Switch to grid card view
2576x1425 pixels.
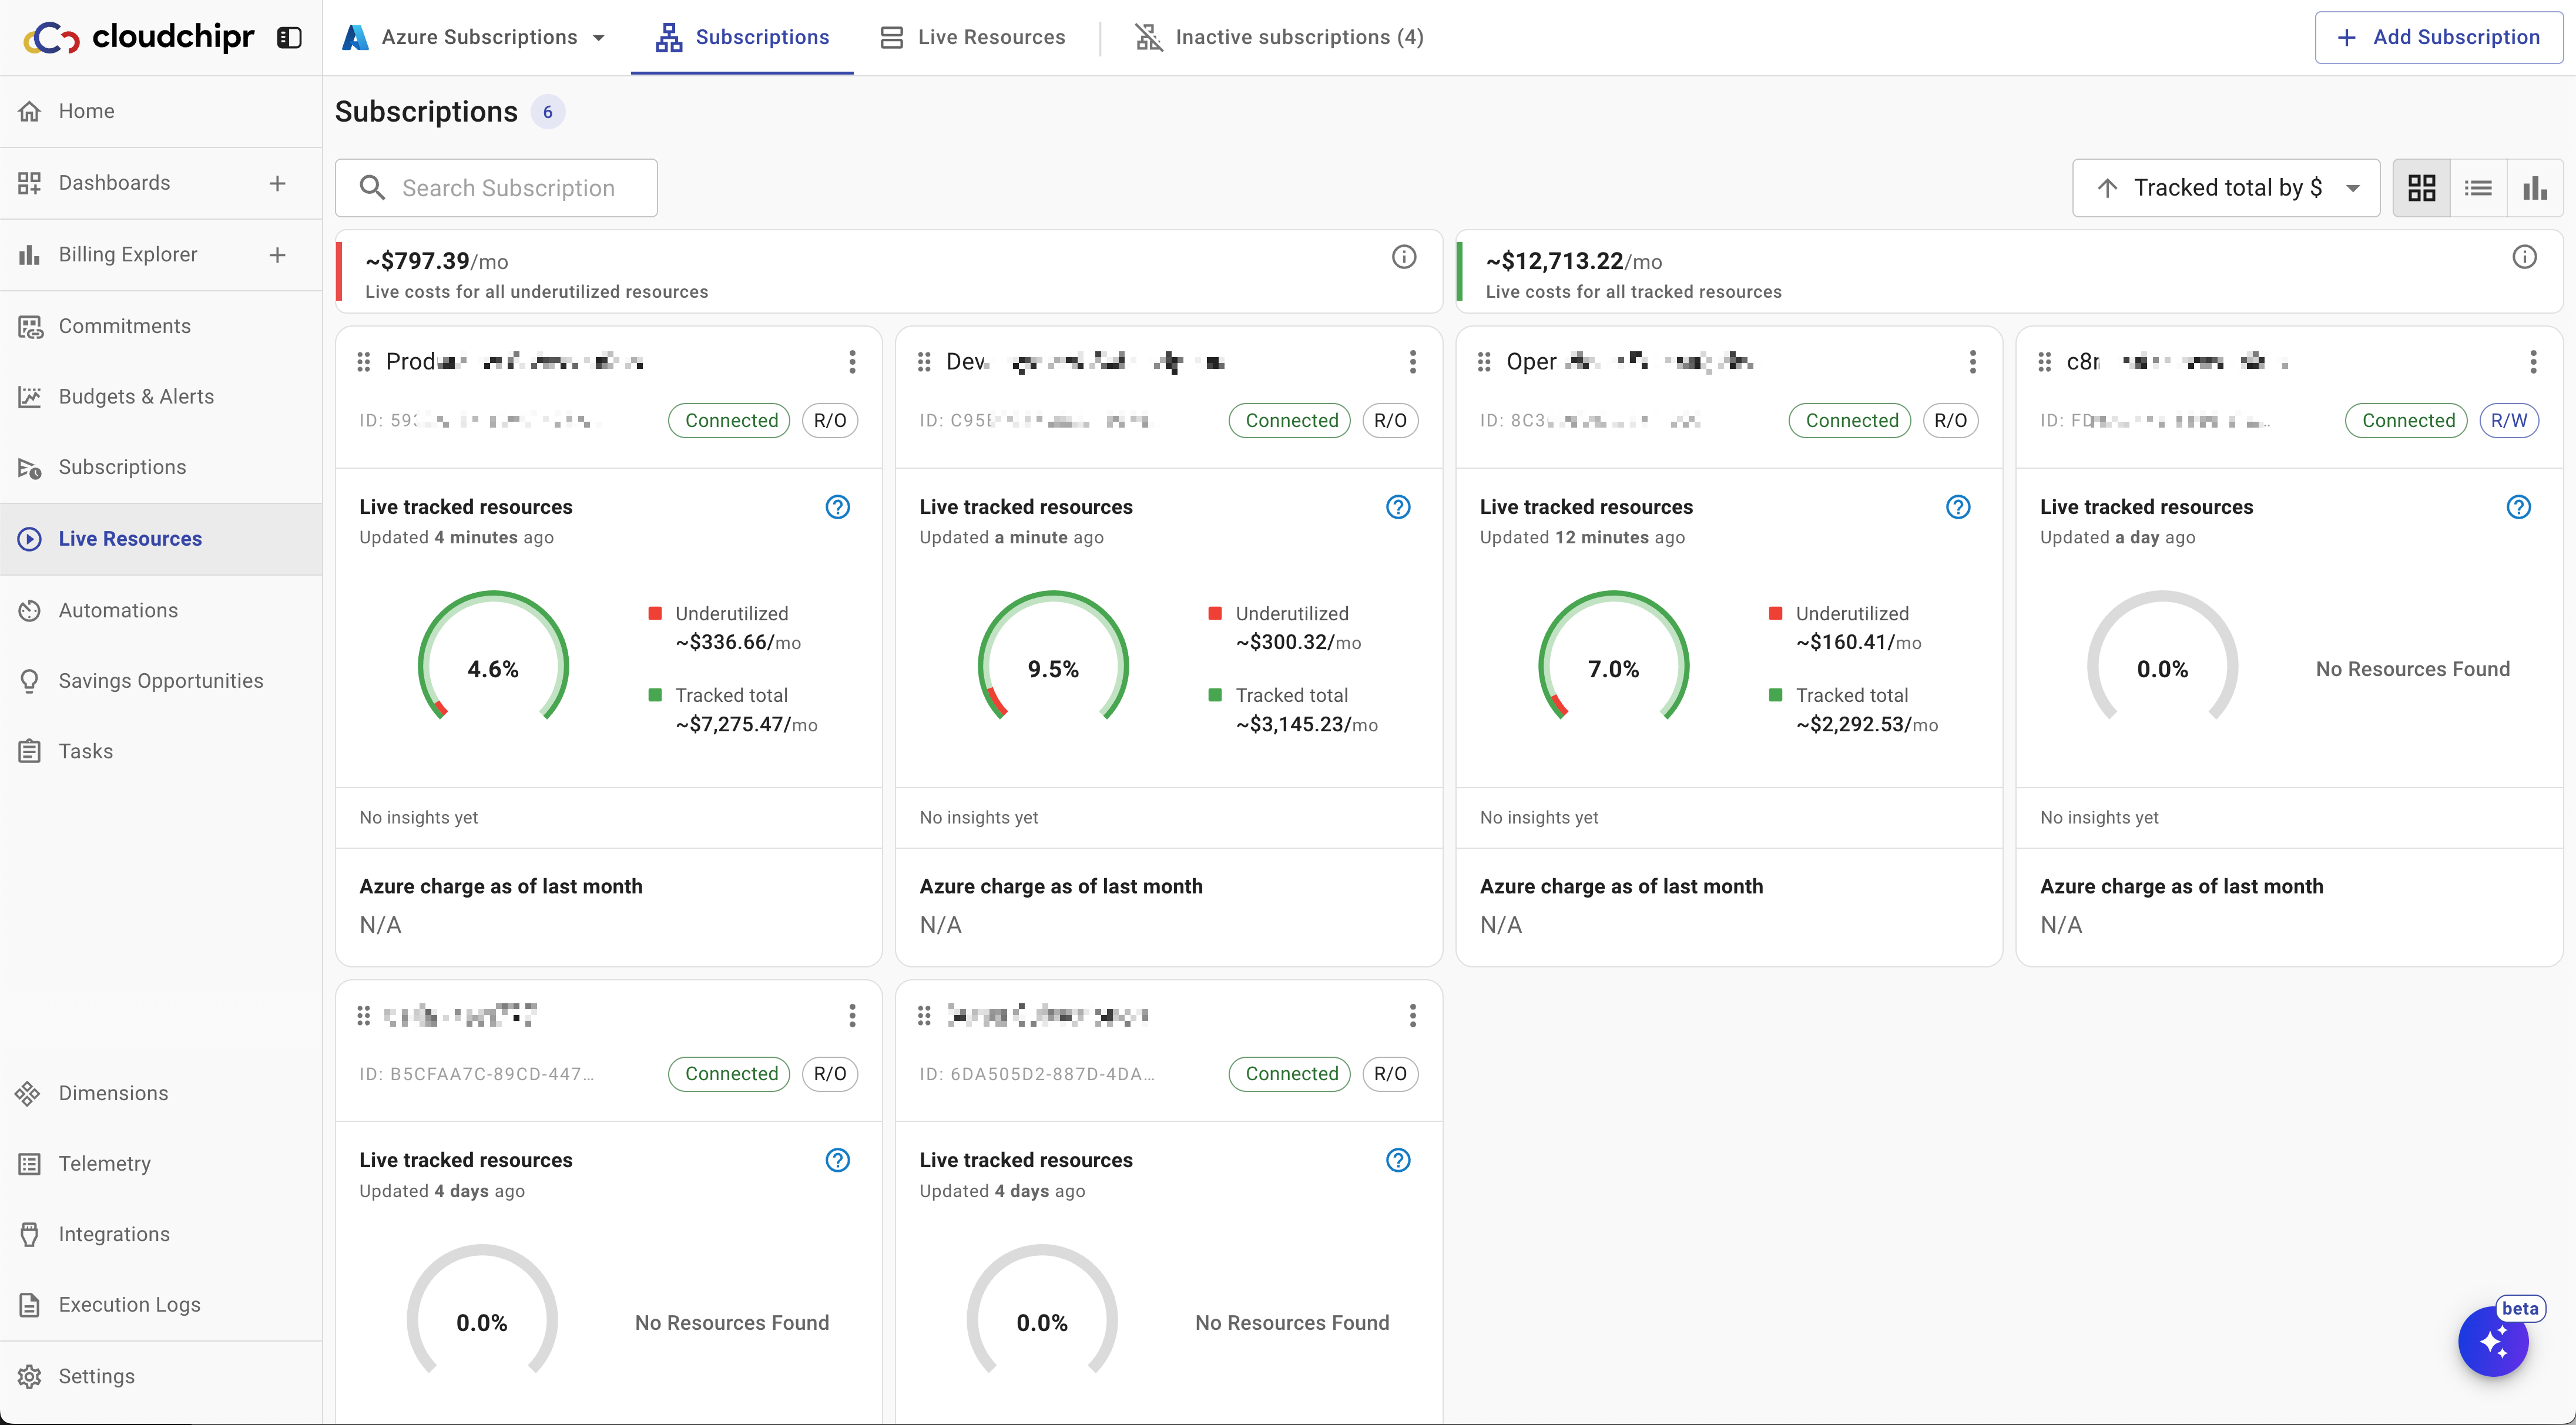(x=2421, y=188)
